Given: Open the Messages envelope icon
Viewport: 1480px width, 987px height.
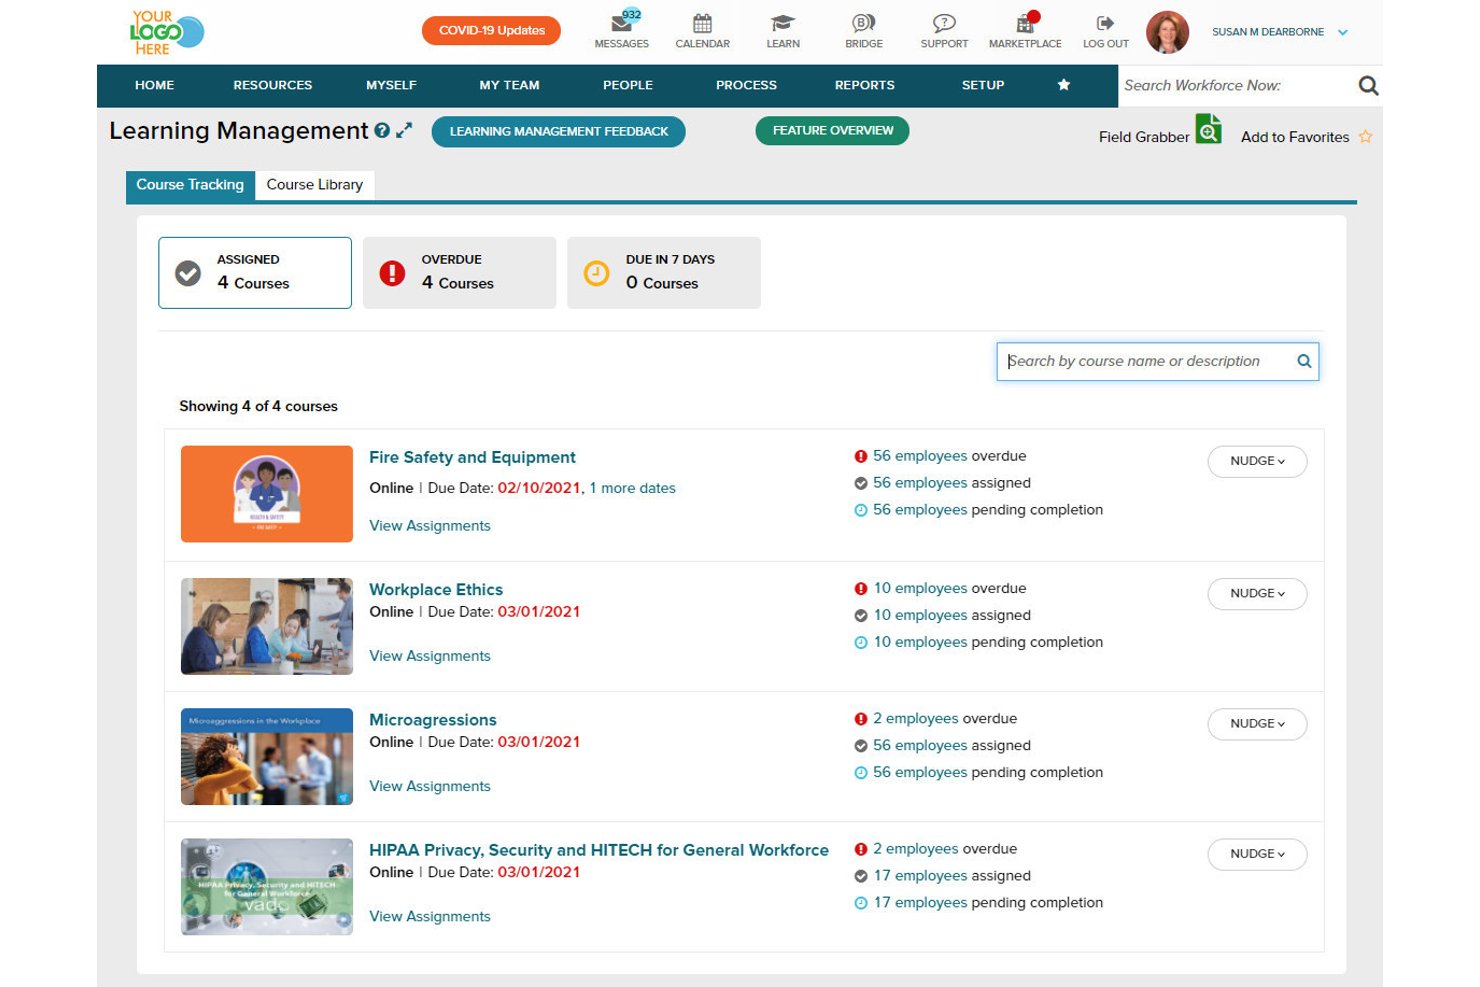Looking at the screenshot, I should (621, 23).
